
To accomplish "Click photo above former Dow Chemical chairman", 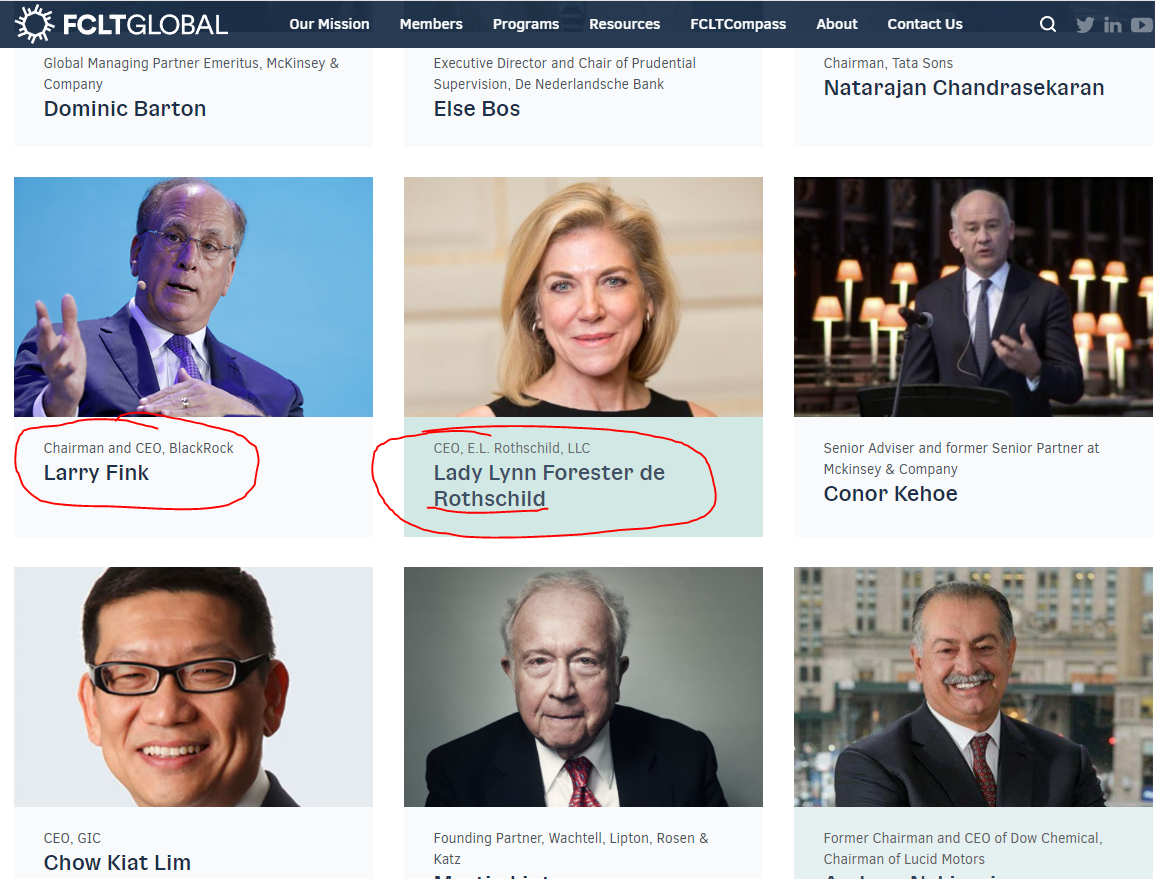I will point(973,687).
